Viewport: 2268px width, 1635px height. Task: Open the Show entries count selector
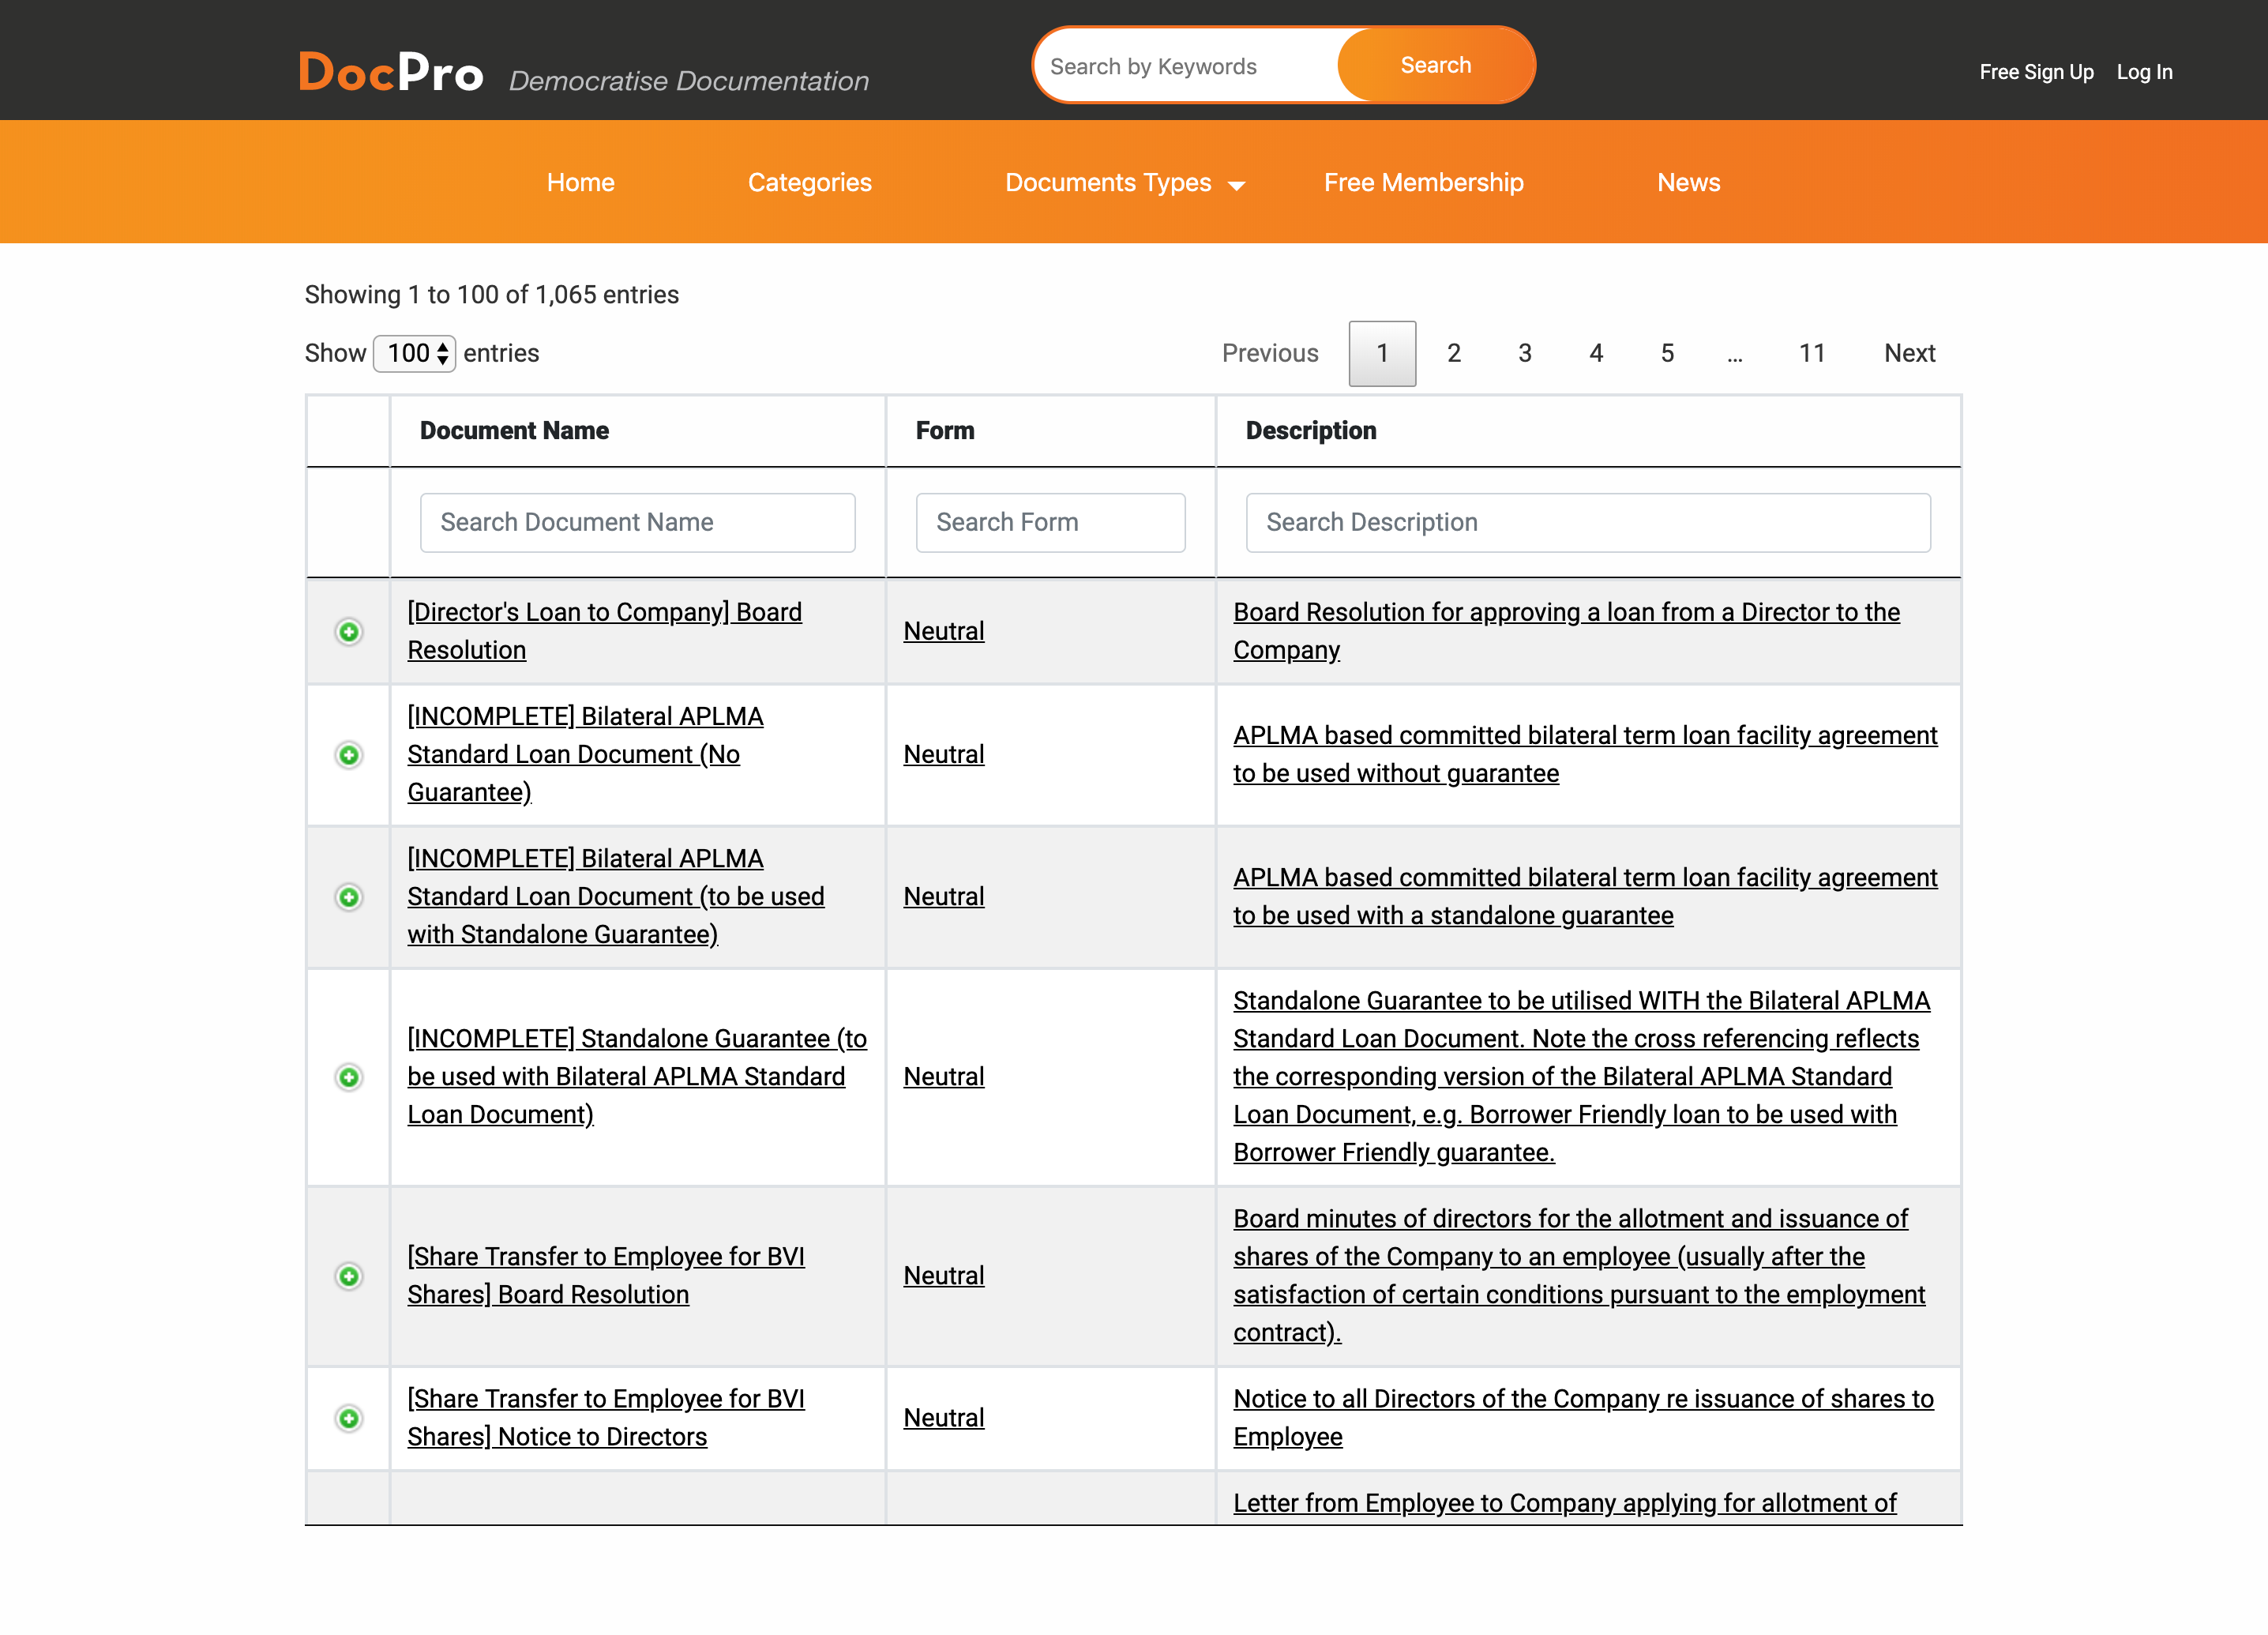(413, 353)
